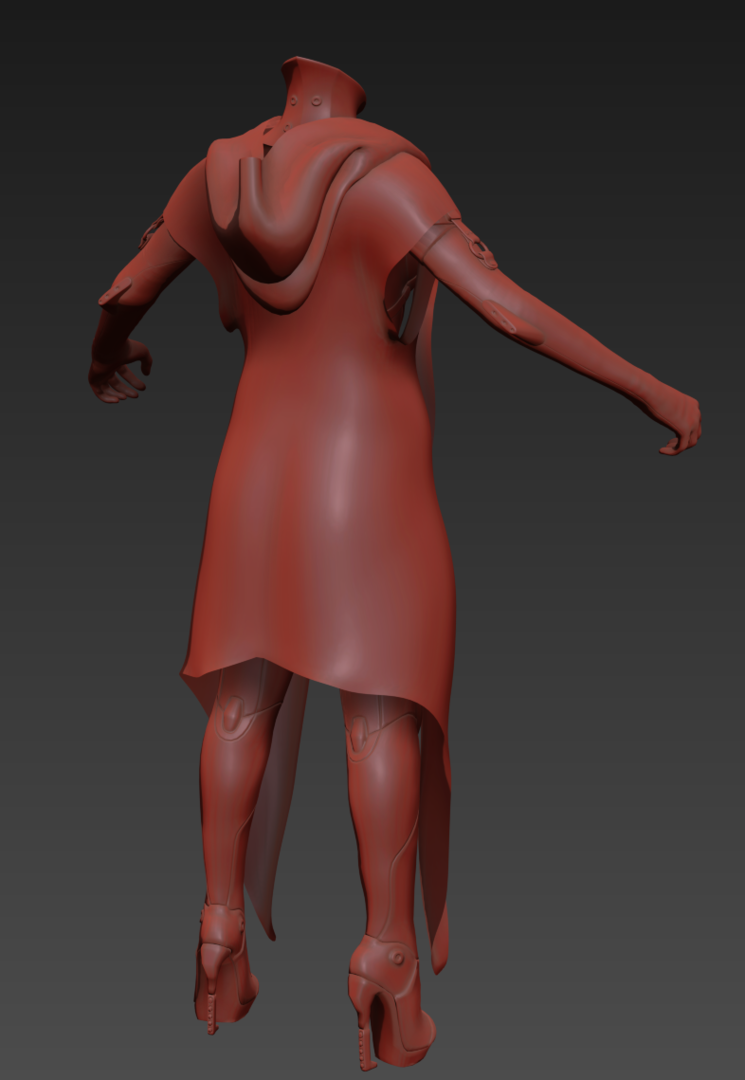745x1080 pixels.
Task: Click the strap buckle on the right upper arm
Action: coord(476,245)
